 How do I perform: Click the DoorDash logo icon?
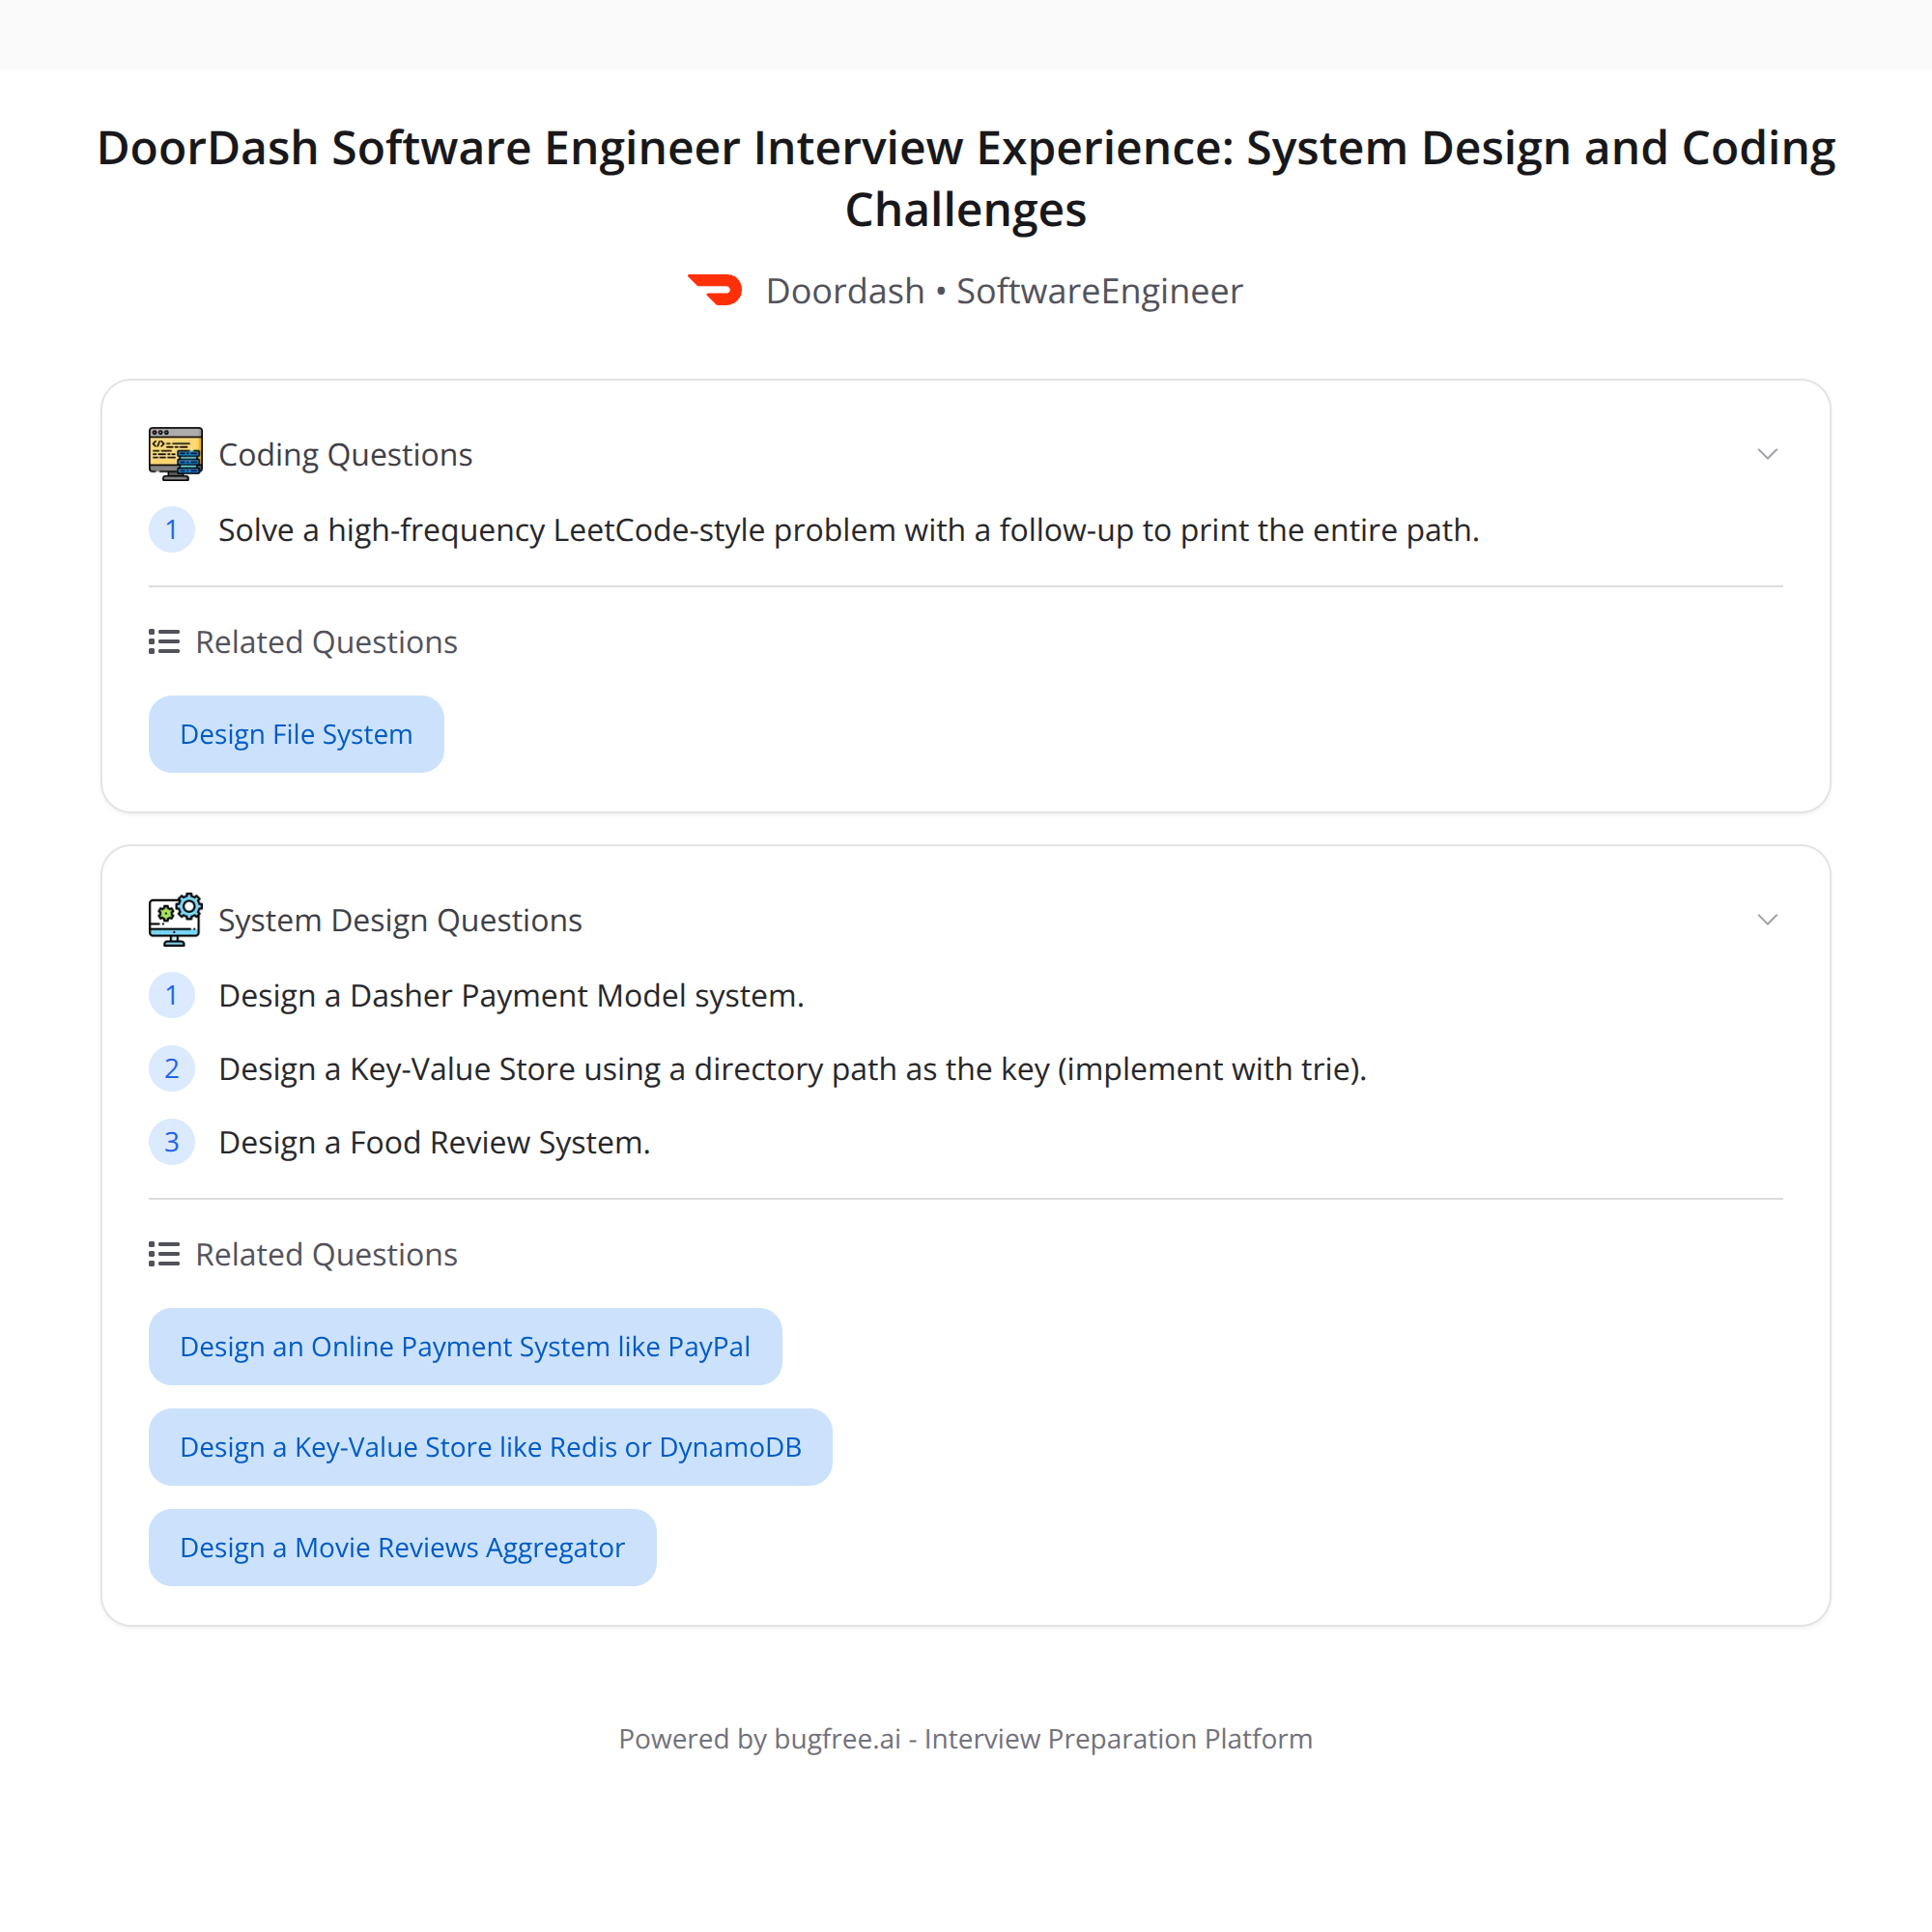(x=715, y=290)
